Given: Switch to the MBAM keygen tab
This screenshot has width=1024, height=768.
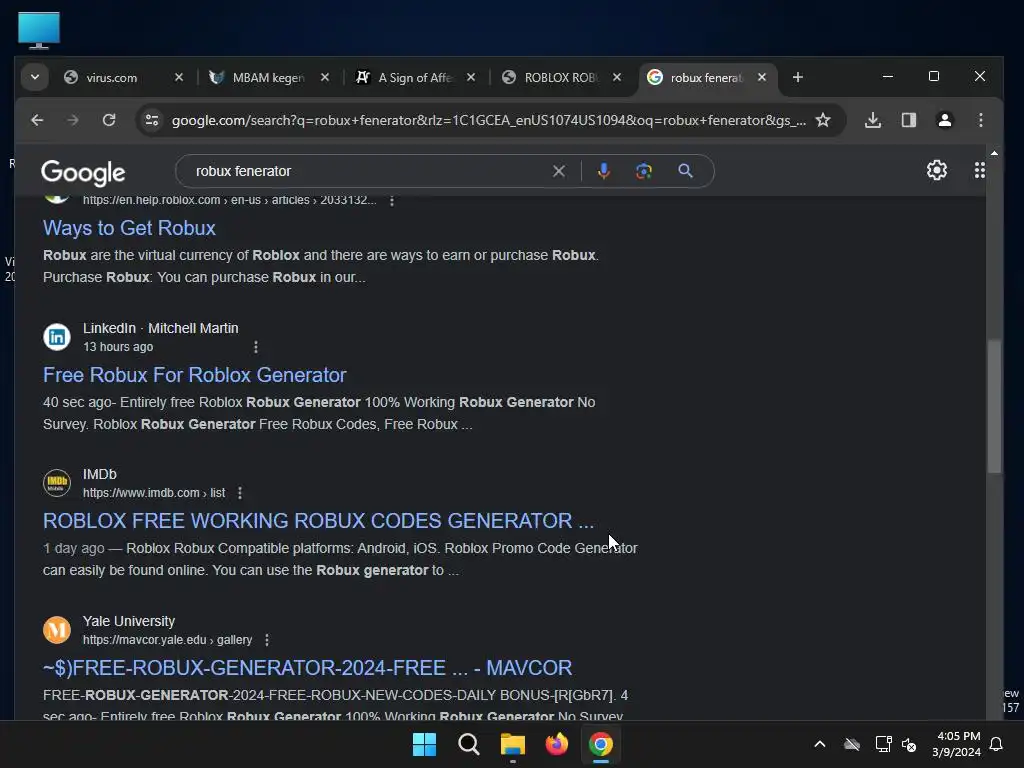Looking at the screenshot, I should (268, 78).
